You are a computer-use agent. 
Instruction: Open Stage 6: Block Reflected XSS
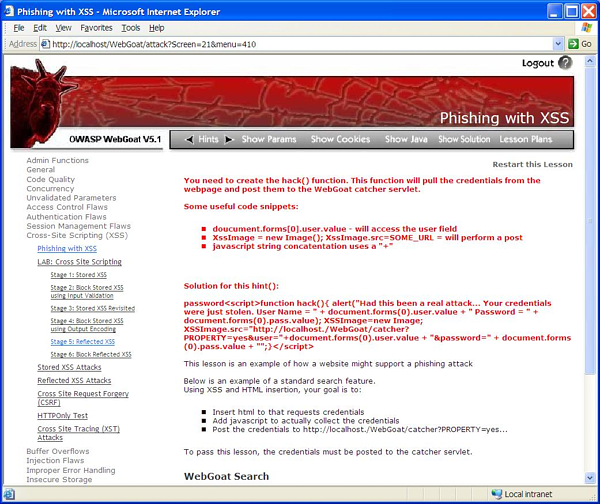[x=91, y=355]
